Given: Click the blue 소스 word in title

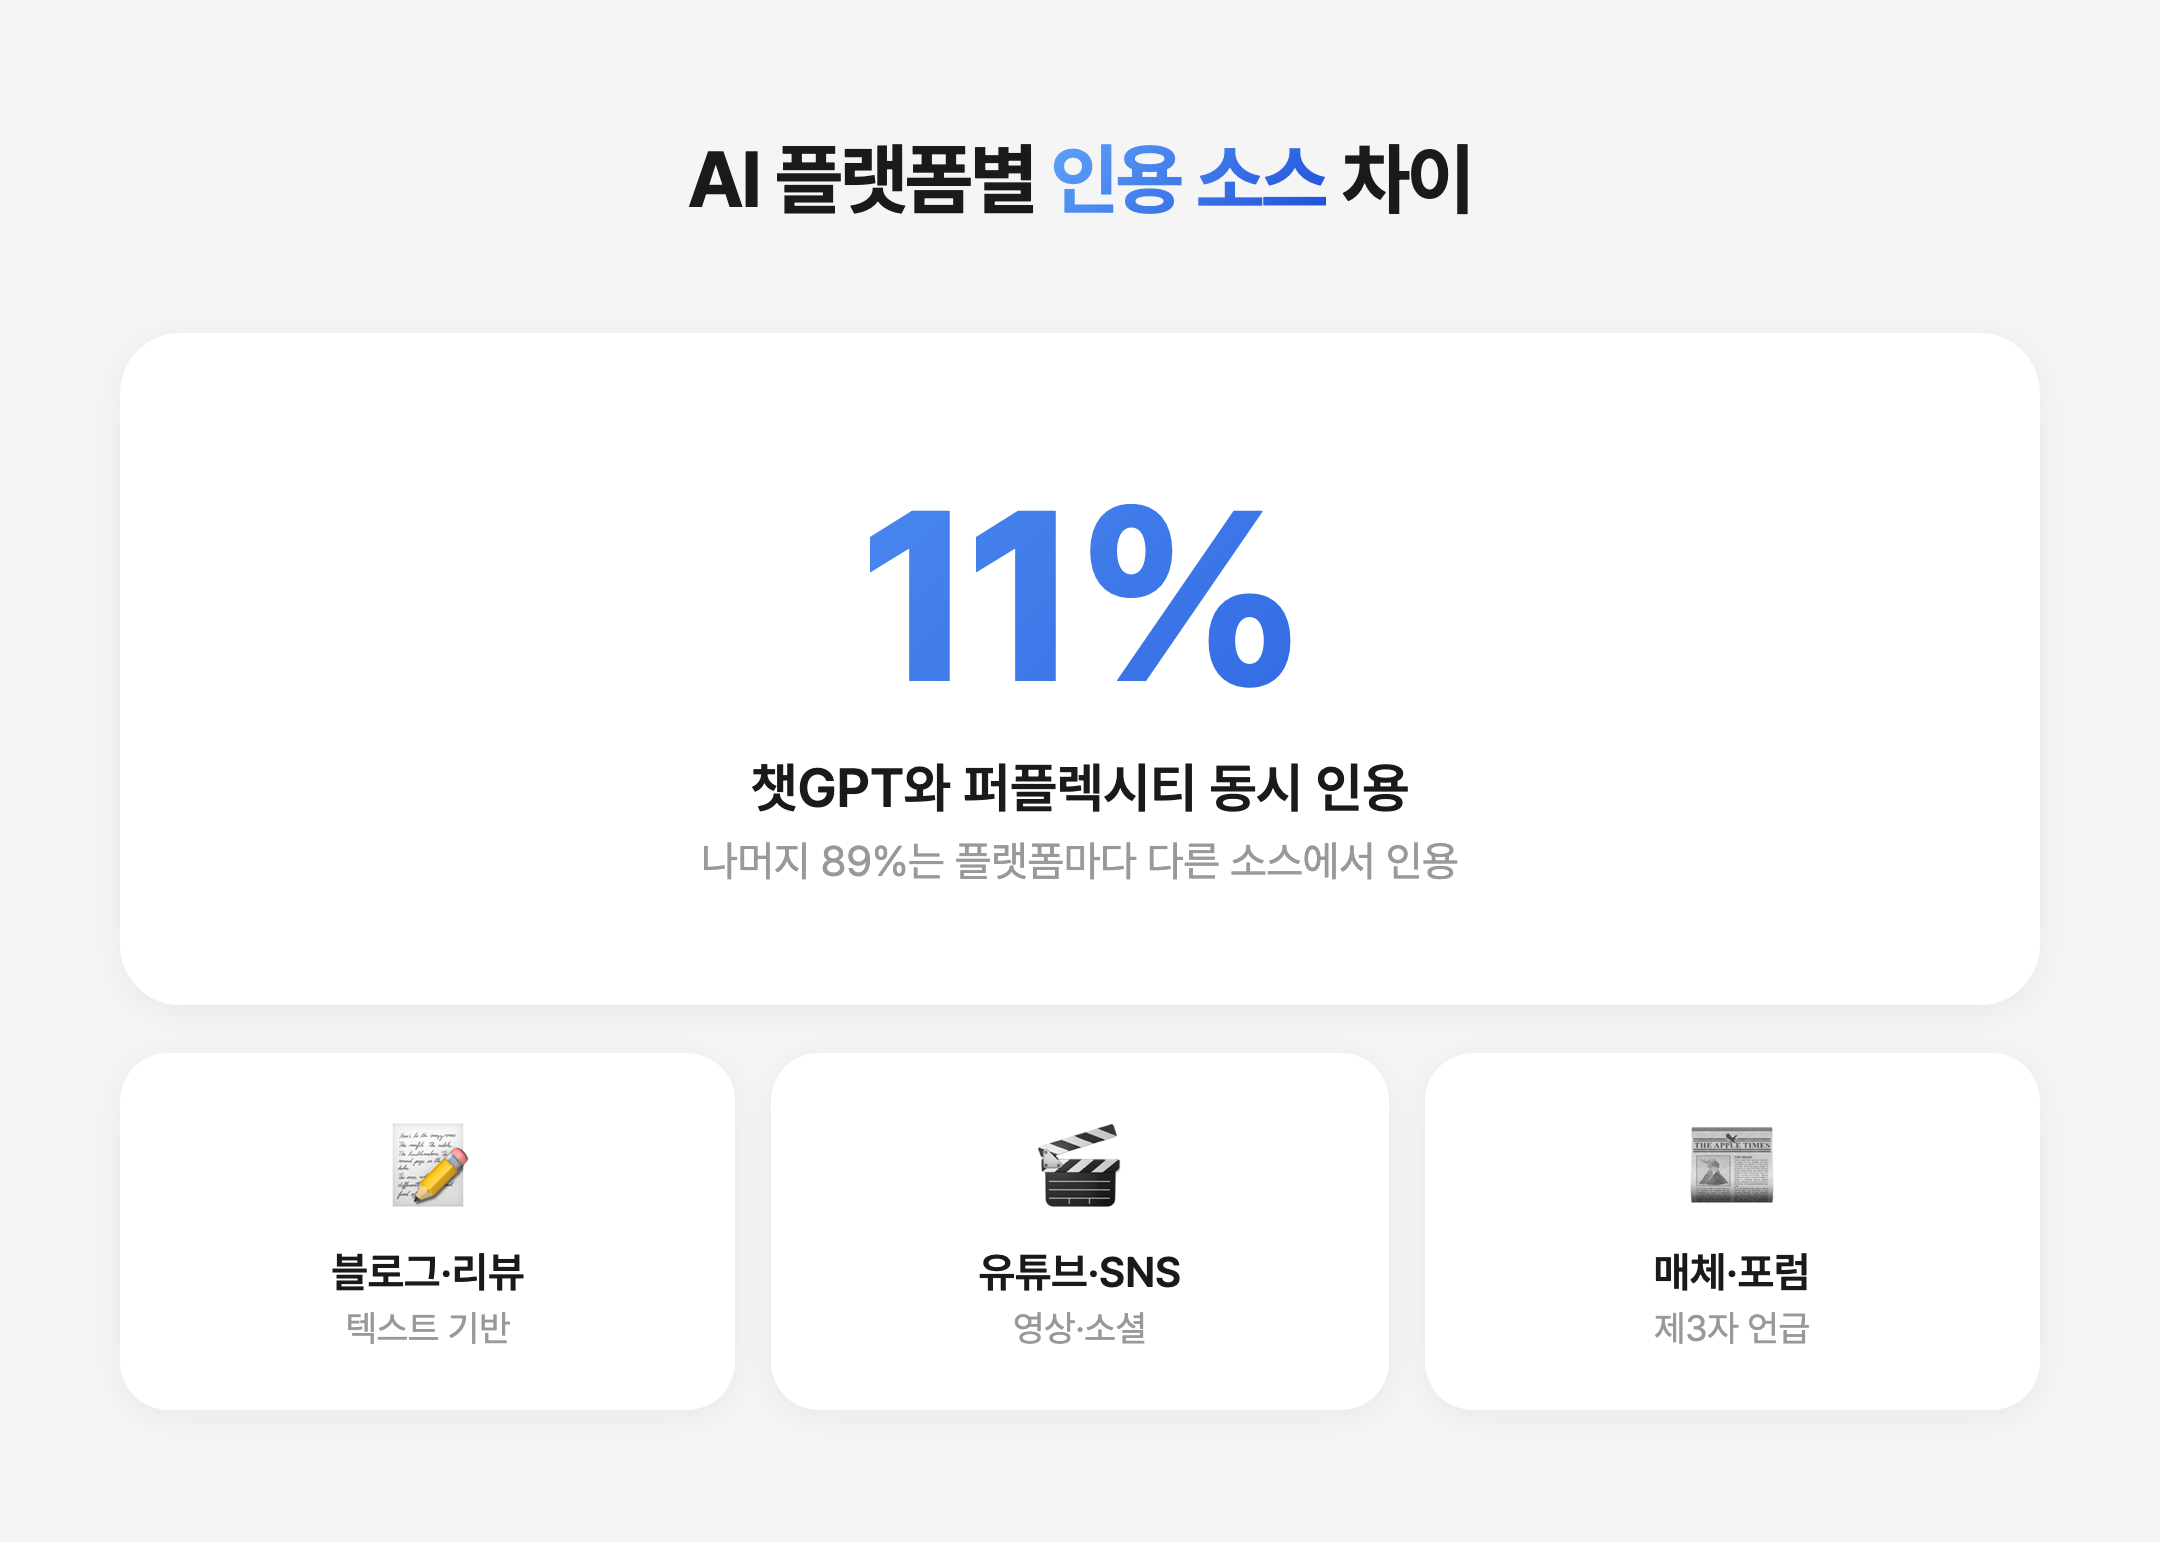Looking at the screenshot, I should tap(1261, 179).
